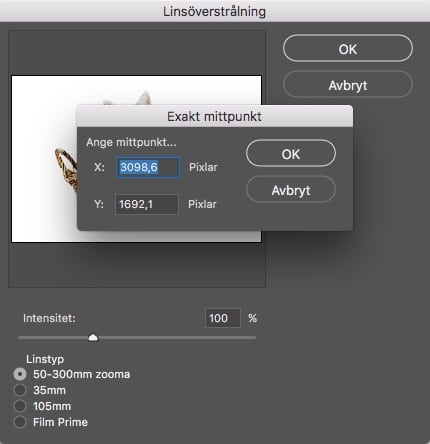The width and height of the screenshot is (430, 444).
Task: Choose the 35mm lens radio button
Action: click(x=20, y=390)
